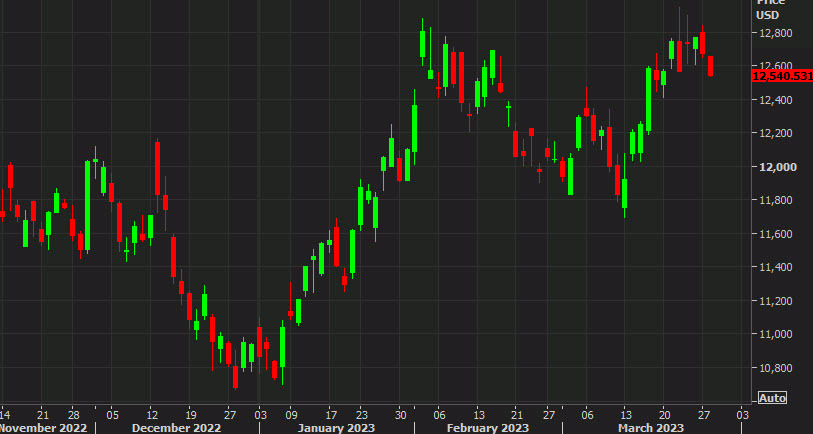The width and height of the screenshot is (813, 434).
Task: Select the February 2023 month label
Action: click(487, 427)
